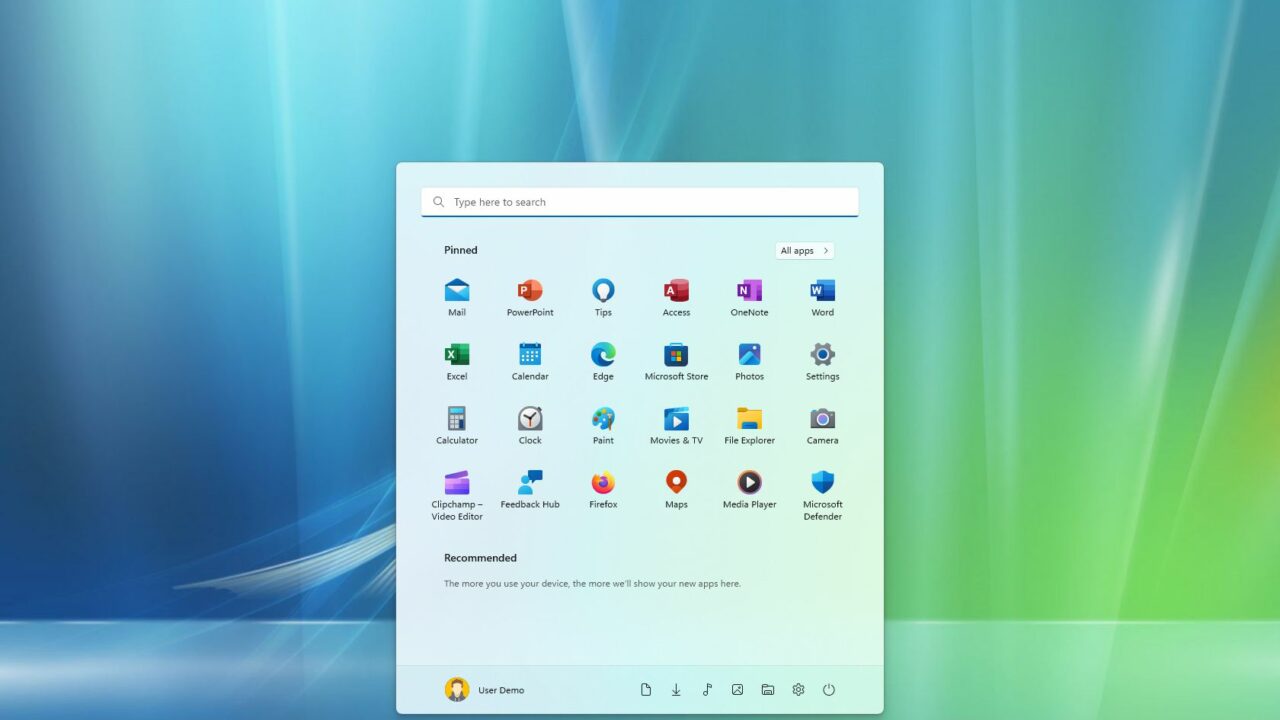Open OneNote from pinned apps
Screen dimensions: 1280x720
749,298
